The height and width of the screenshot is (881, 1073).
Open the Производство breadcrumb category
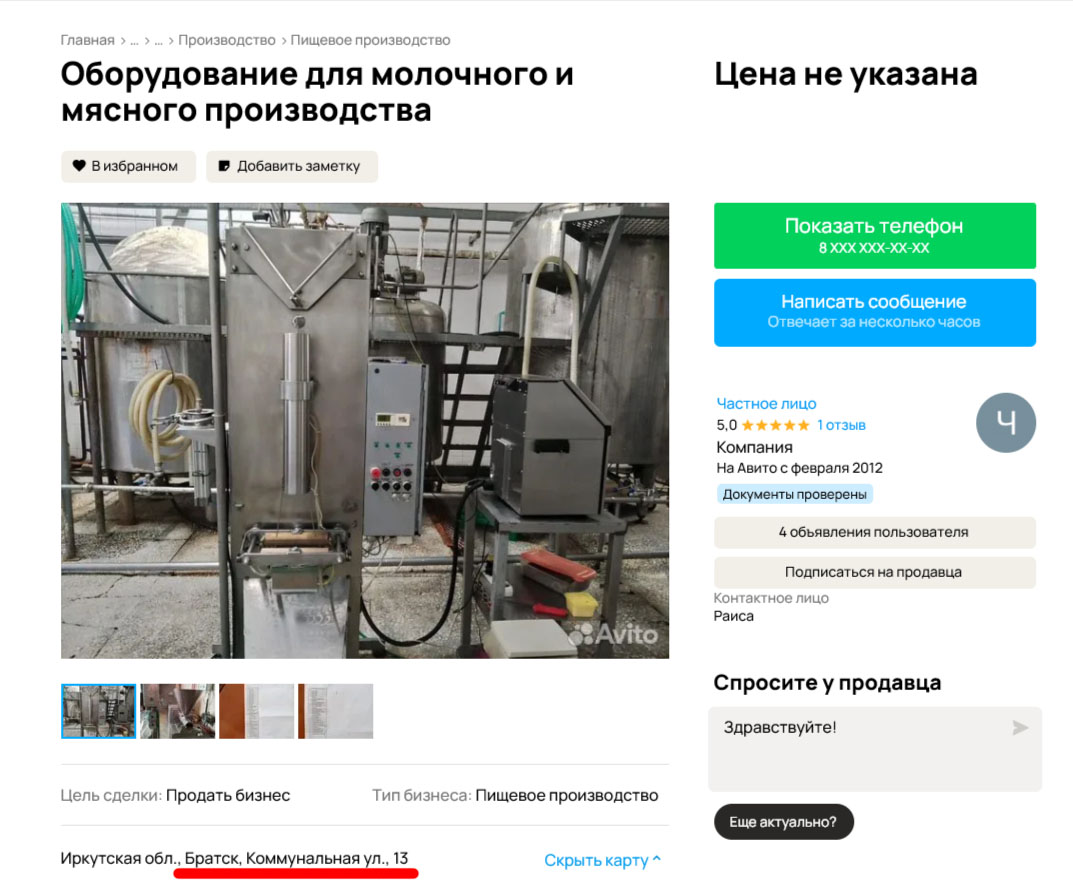[x=226, y=41]
